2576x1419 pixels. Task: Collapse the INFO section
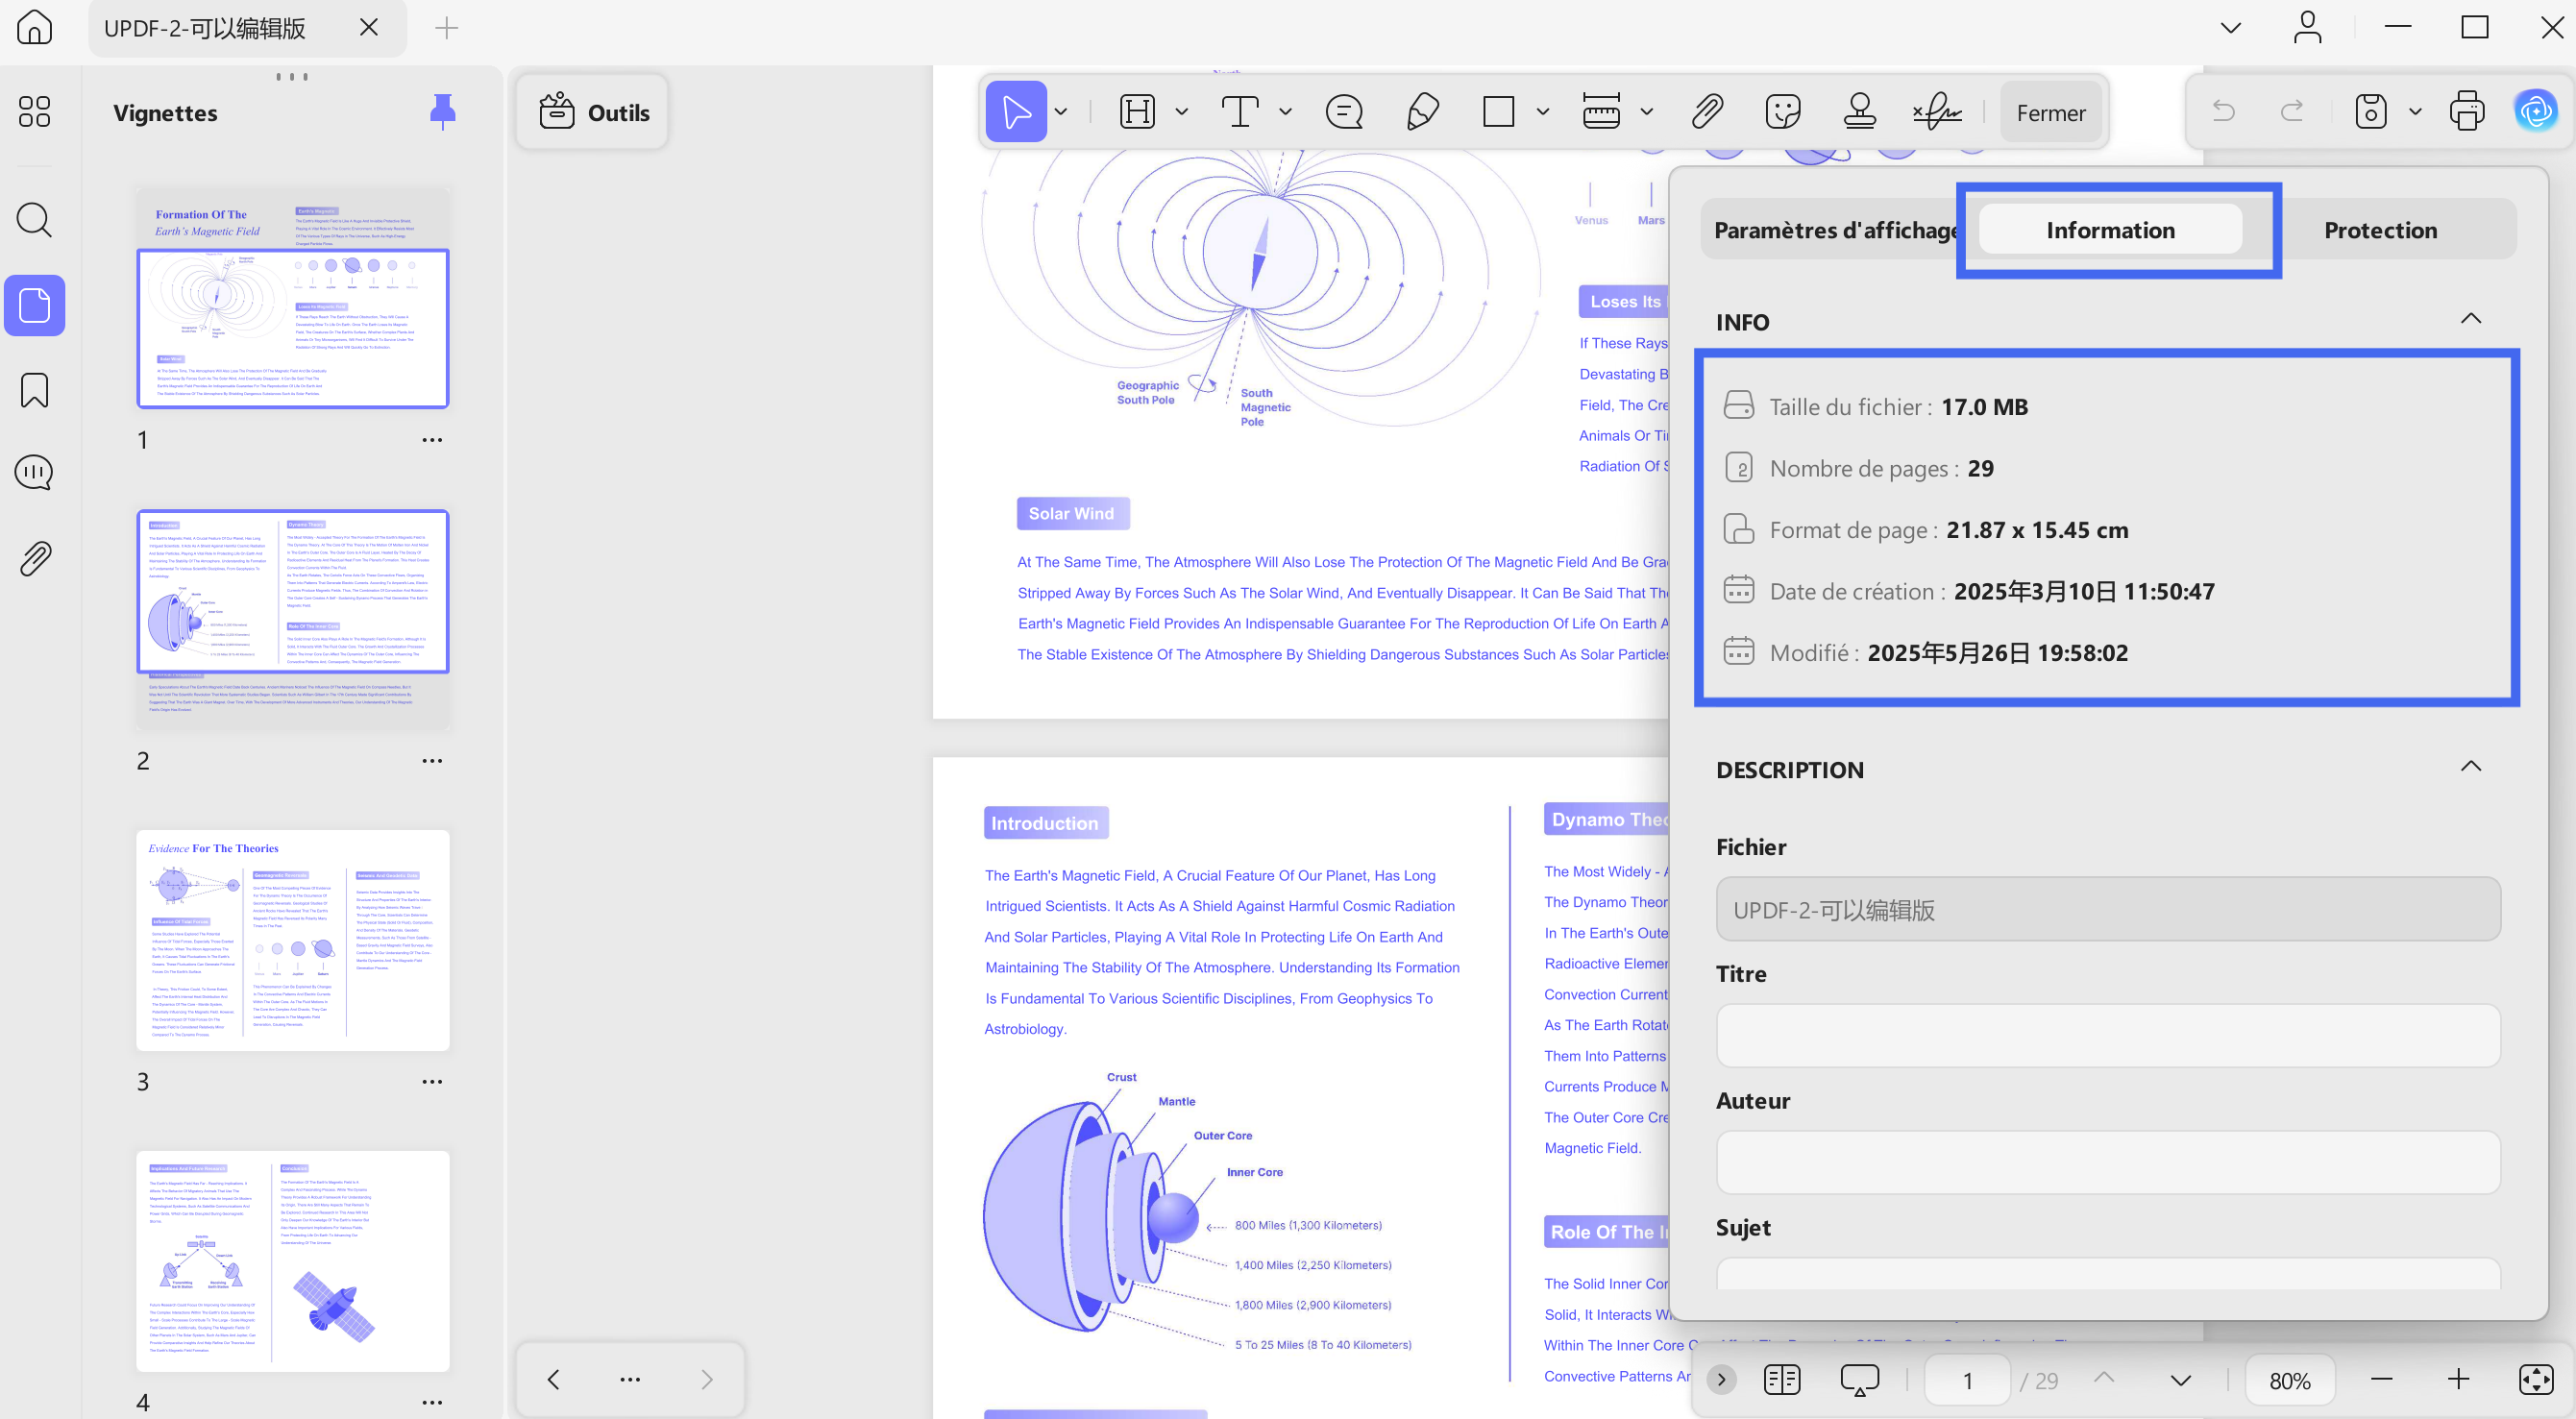coord(2470,320)
